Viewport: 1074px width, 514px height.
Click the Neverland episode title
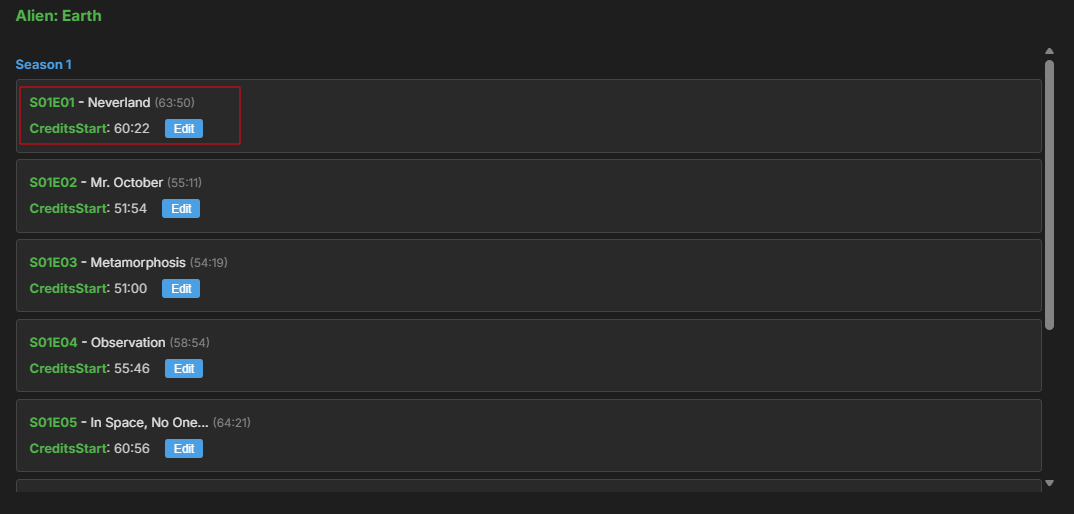click(x=120, y=103)
